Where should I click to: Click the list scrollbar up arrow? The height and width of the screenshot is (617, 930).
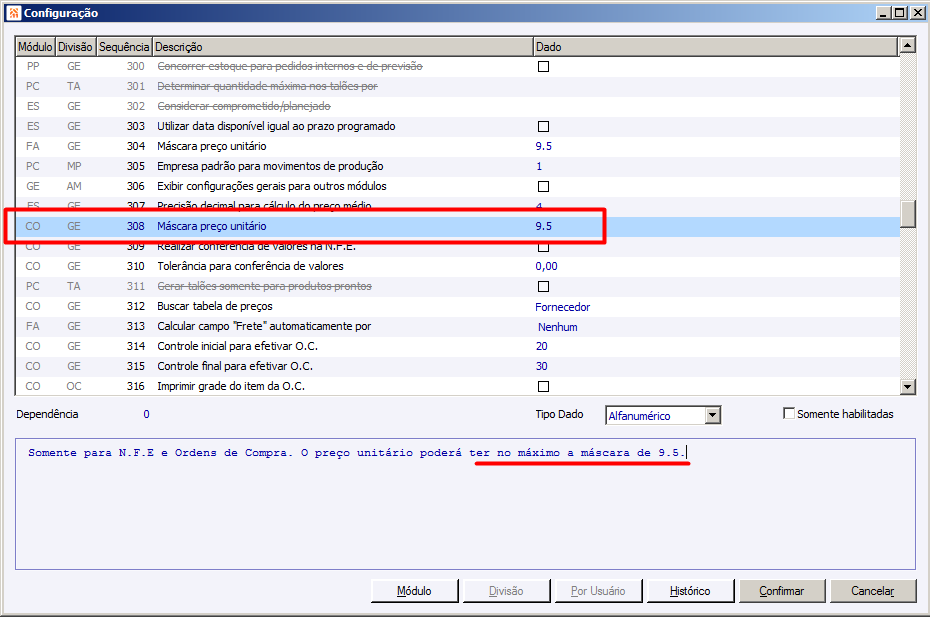point(907,45)
